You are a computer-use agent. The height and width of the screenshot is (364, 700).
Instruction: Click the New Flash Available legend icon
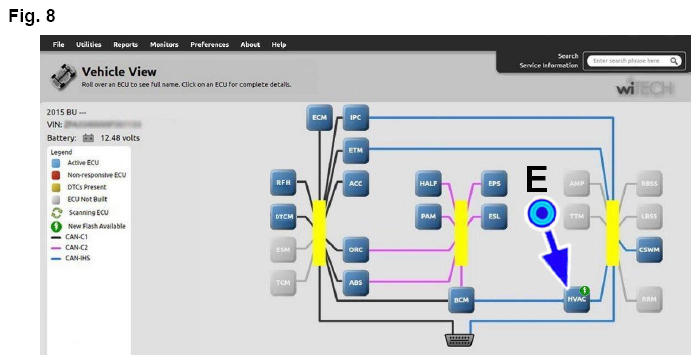pos(56,226)
